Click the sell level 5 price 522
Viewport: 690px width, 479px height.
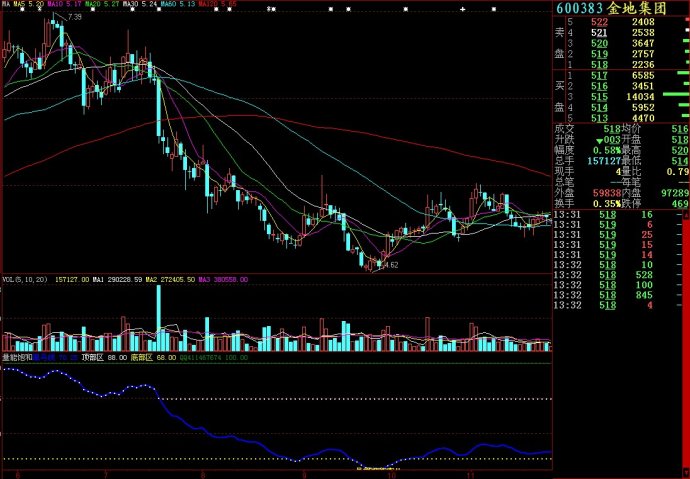(599, 22)
